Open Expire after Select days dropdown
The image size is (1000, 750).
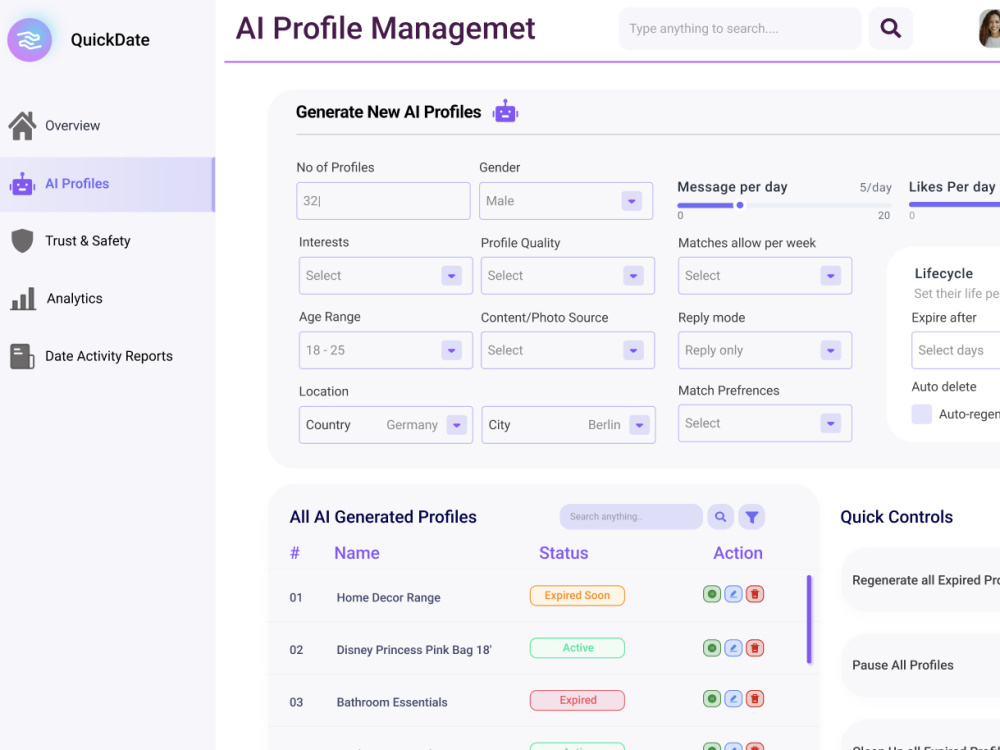click(955, 350)
